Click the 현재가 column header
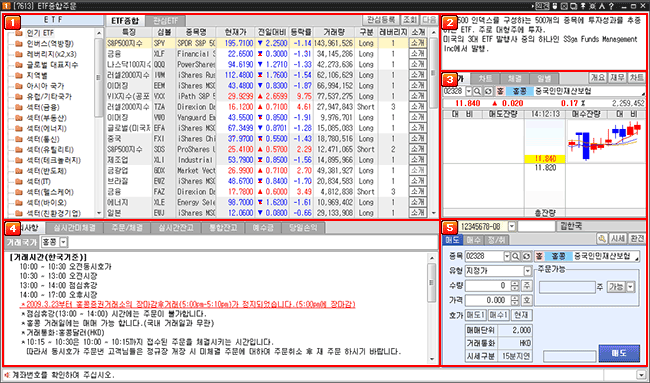This screenshot has height=383, width=650. 235,32
